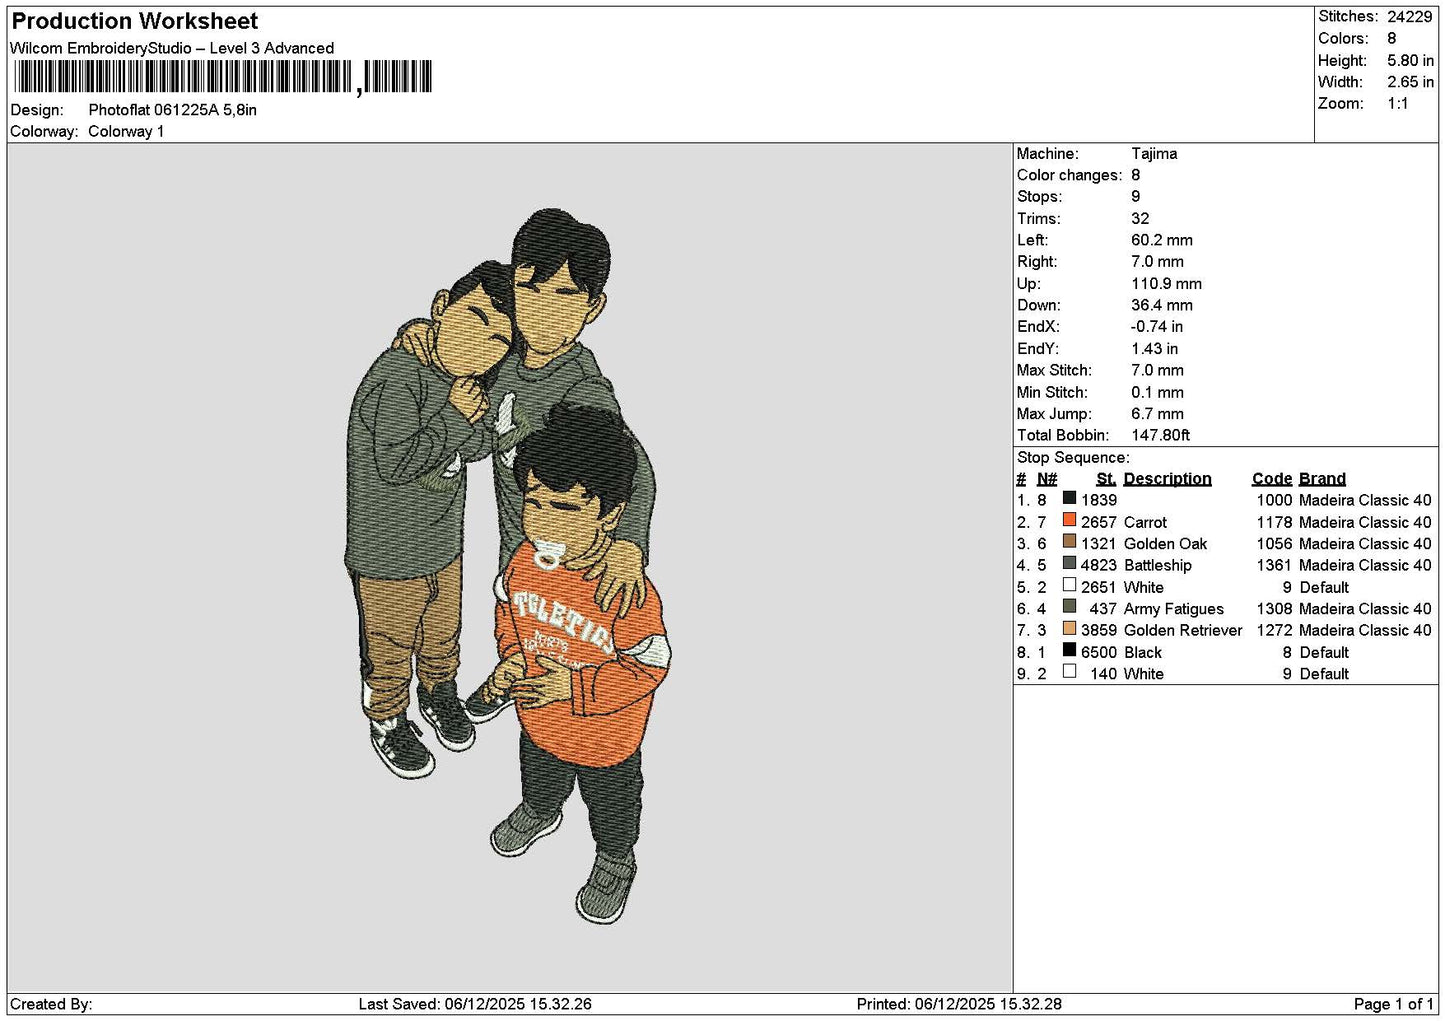Click the Army Fatigues color swatch
Viewport: 1445px width, 1021px height.
(1069, 607)
